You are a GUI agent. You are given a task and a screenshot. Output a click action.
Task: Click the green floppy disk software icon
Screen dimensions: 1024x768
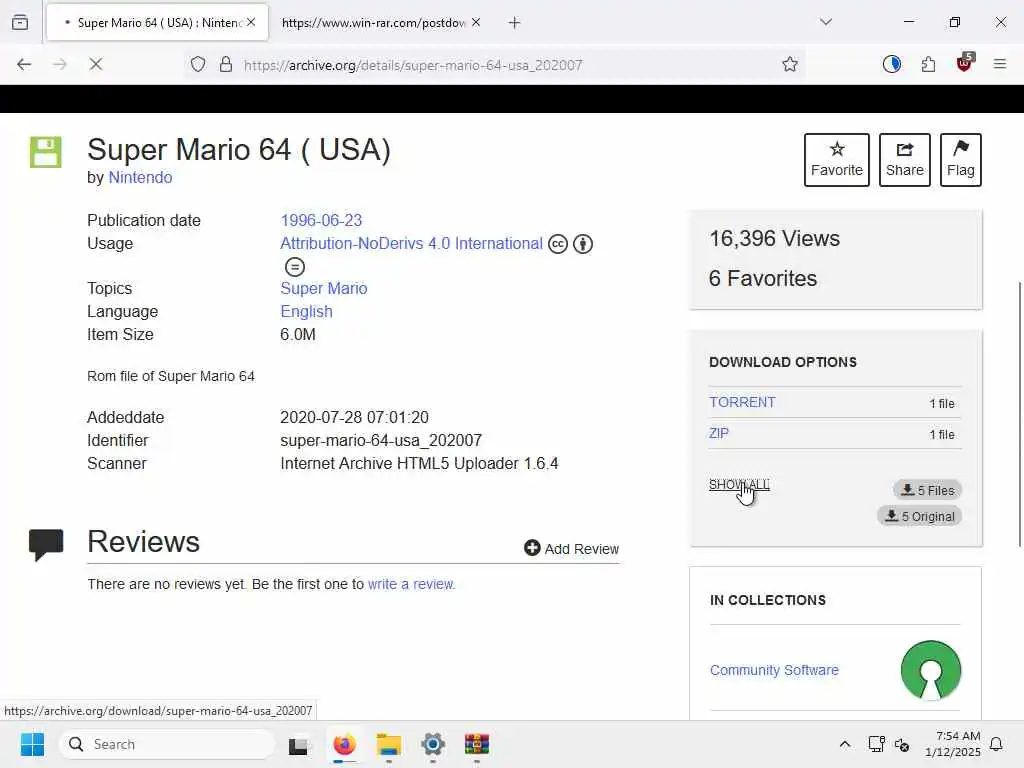pos(46,152)
